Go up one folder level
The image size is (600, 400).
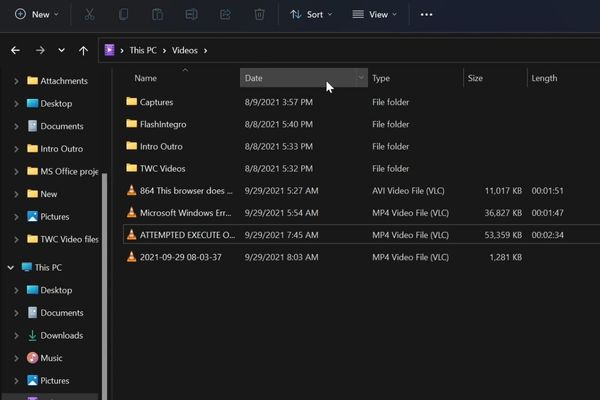tap(83, 50)
